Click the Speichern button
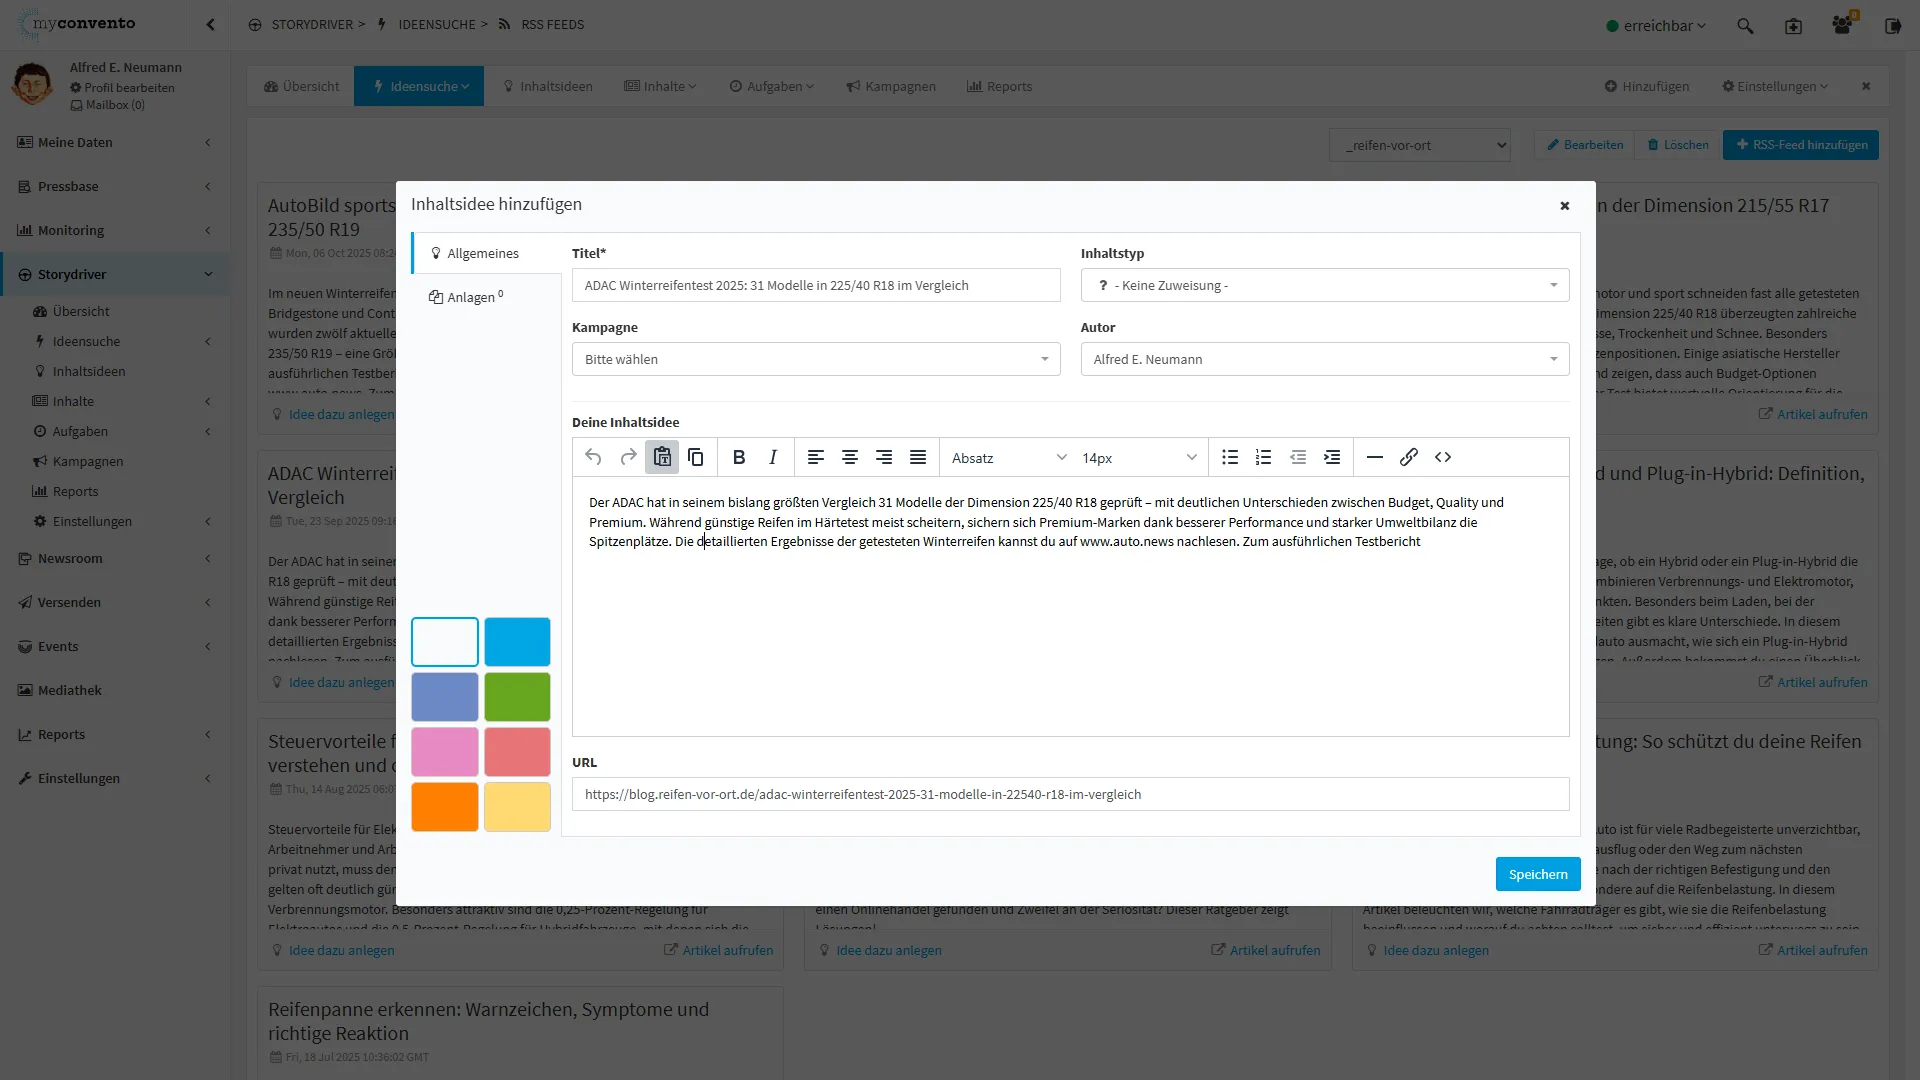 click(1537, 874)
